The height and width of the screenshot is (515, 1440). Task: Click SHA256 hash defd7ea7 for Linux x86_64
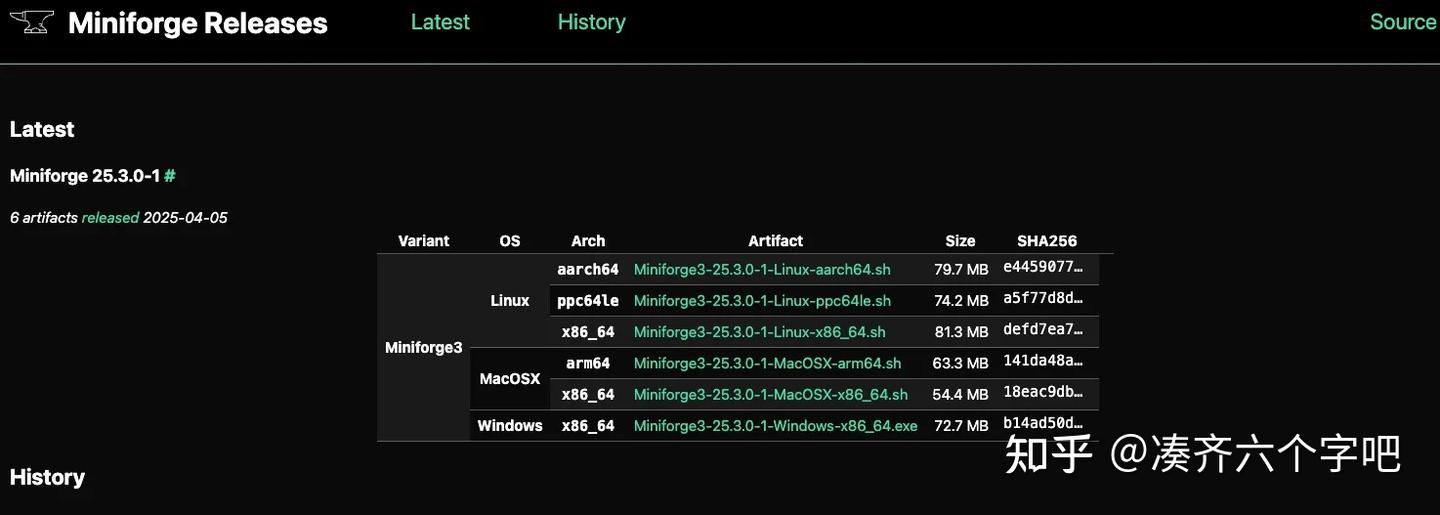click(1043, 330)
